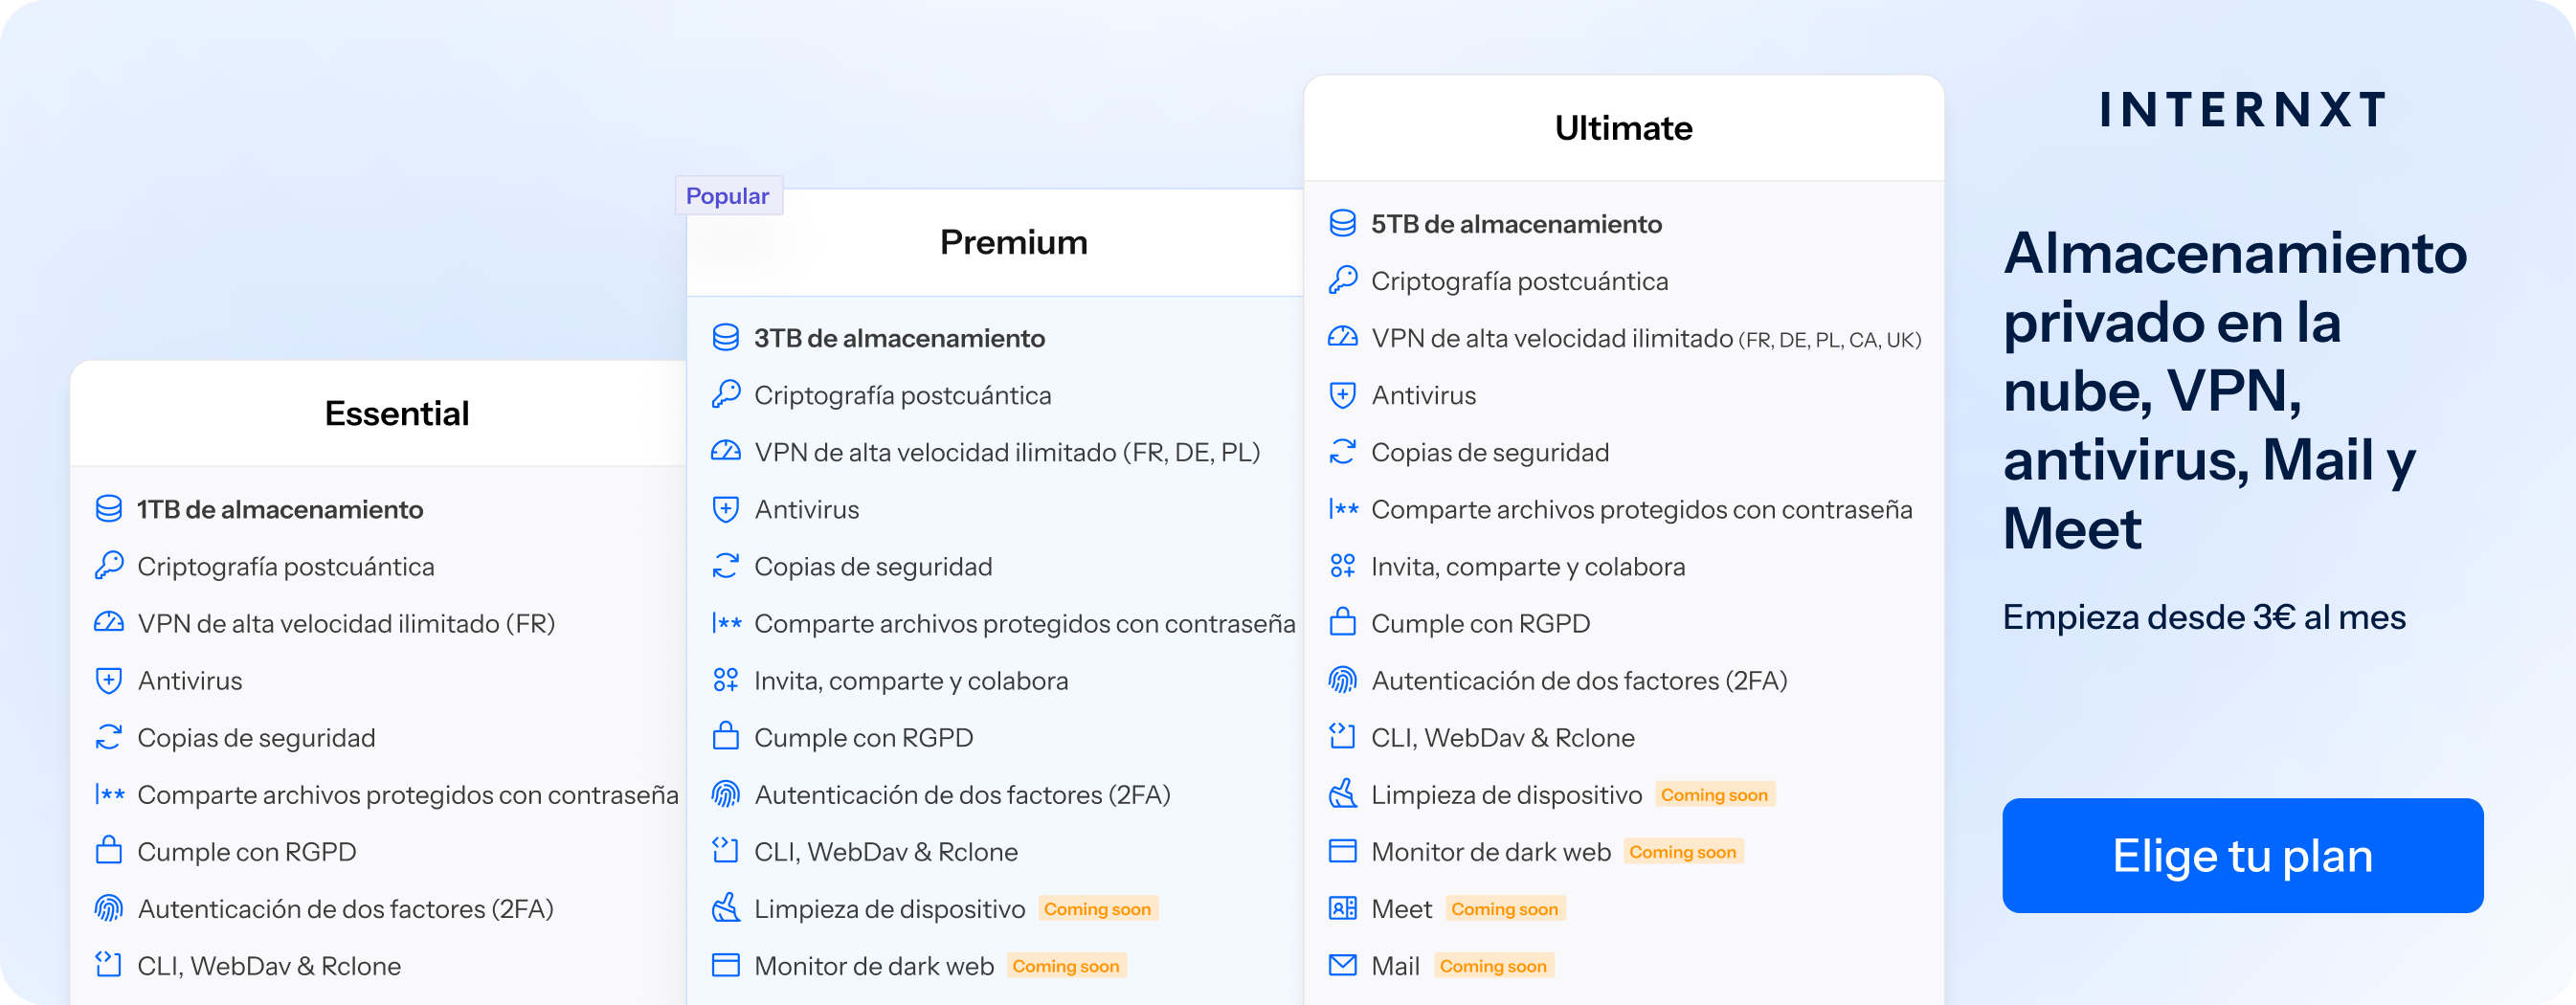Select the Premium plan header tab
Image resolution: width=2576 pixels, height=1005 pixels.
pos(1013,241)
